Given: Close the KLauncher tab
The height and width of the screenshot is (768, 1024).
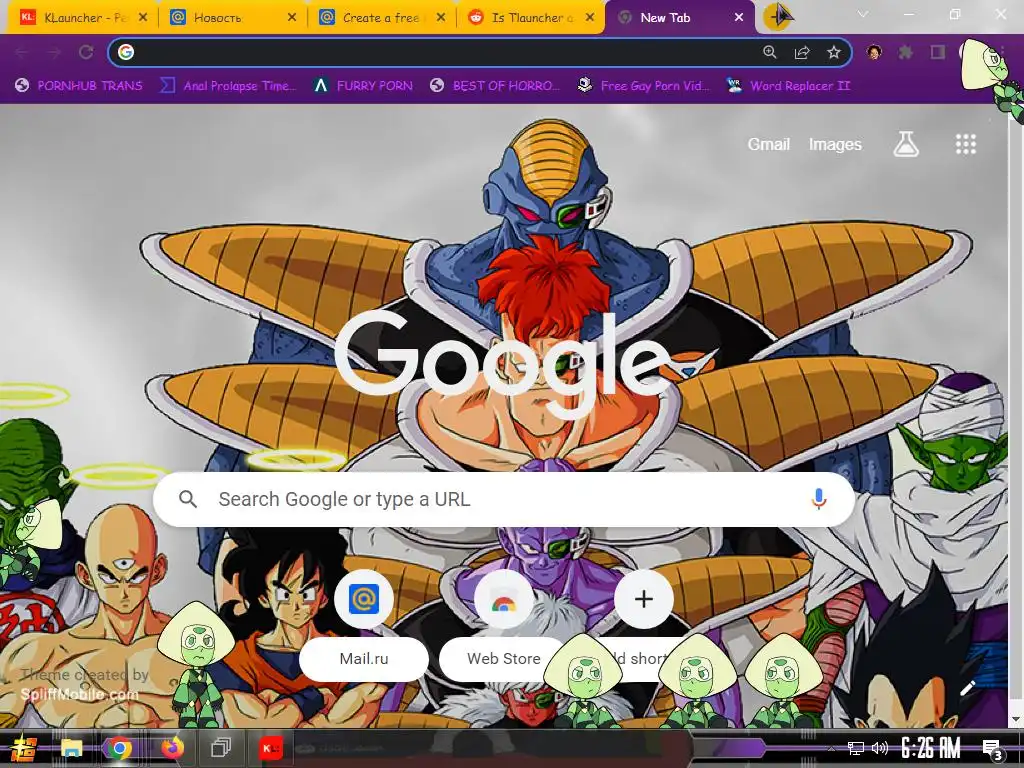Looking at the screenshot, I should (143, 18).
